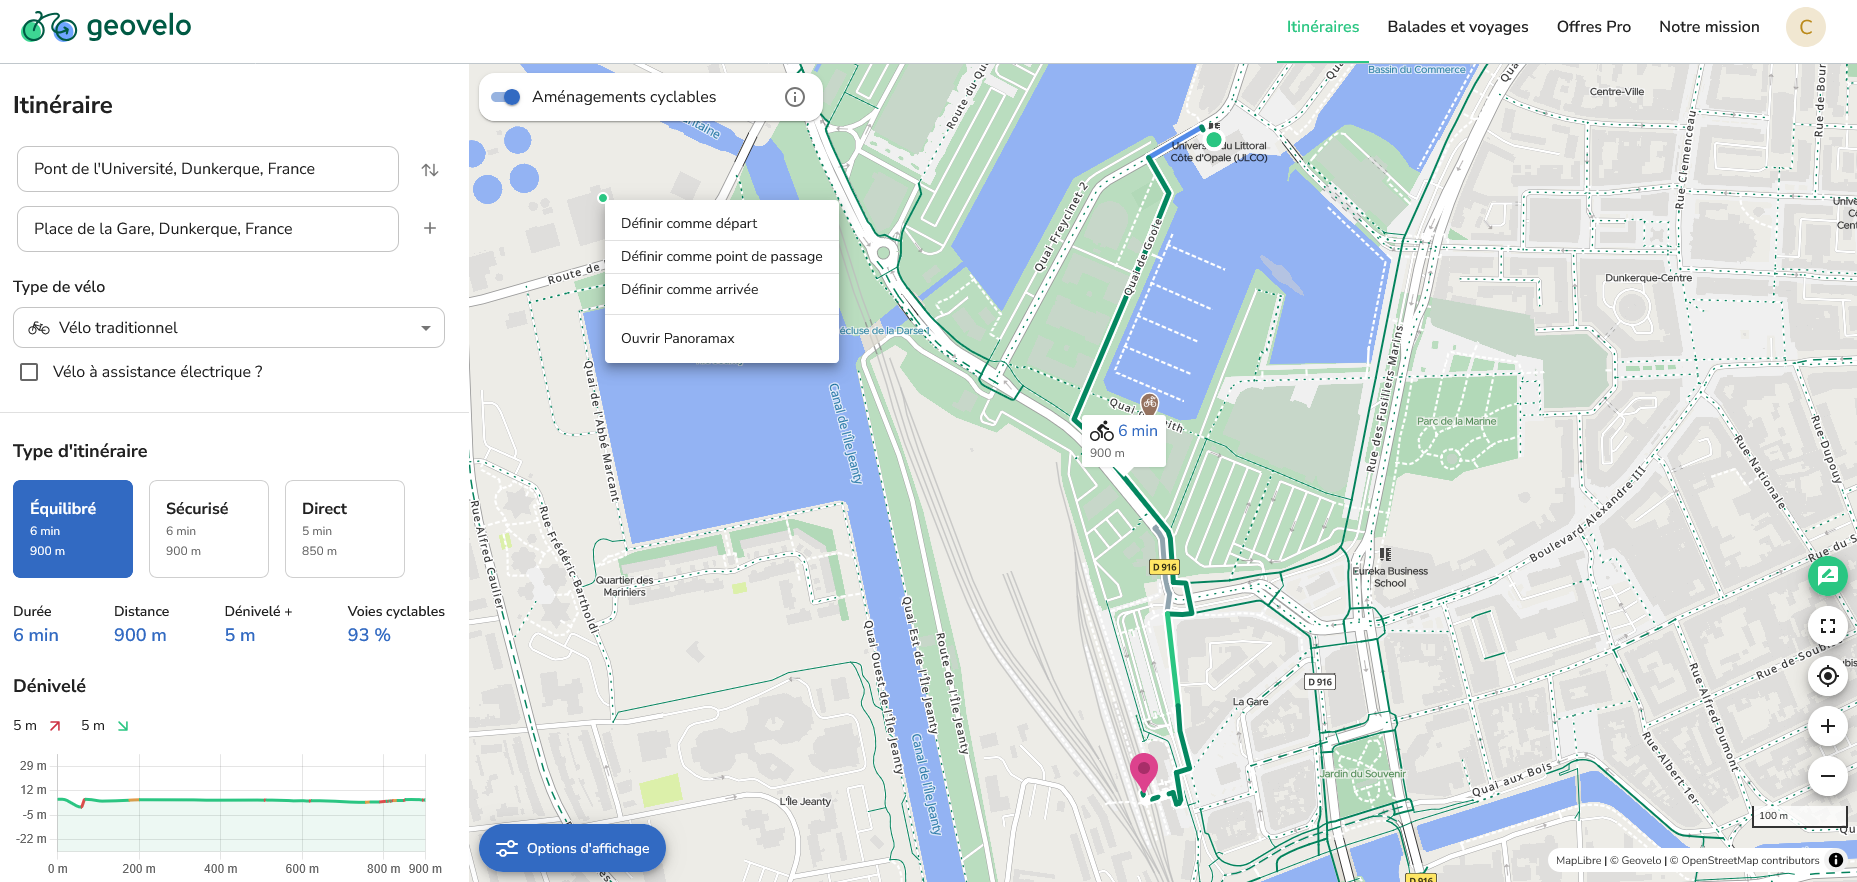1857x882 pixels.
Task: Swap departure and arrival with arrows icon
Action: click(430, 170)
